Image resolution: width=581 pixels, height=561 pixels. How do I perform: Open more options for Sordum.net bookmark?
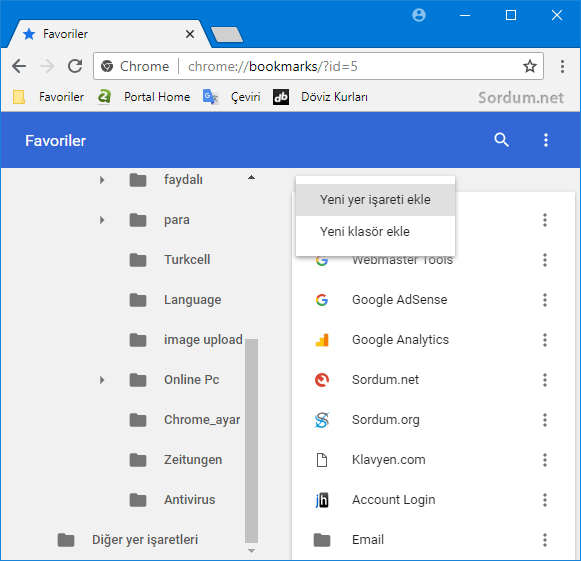(545, 380)
